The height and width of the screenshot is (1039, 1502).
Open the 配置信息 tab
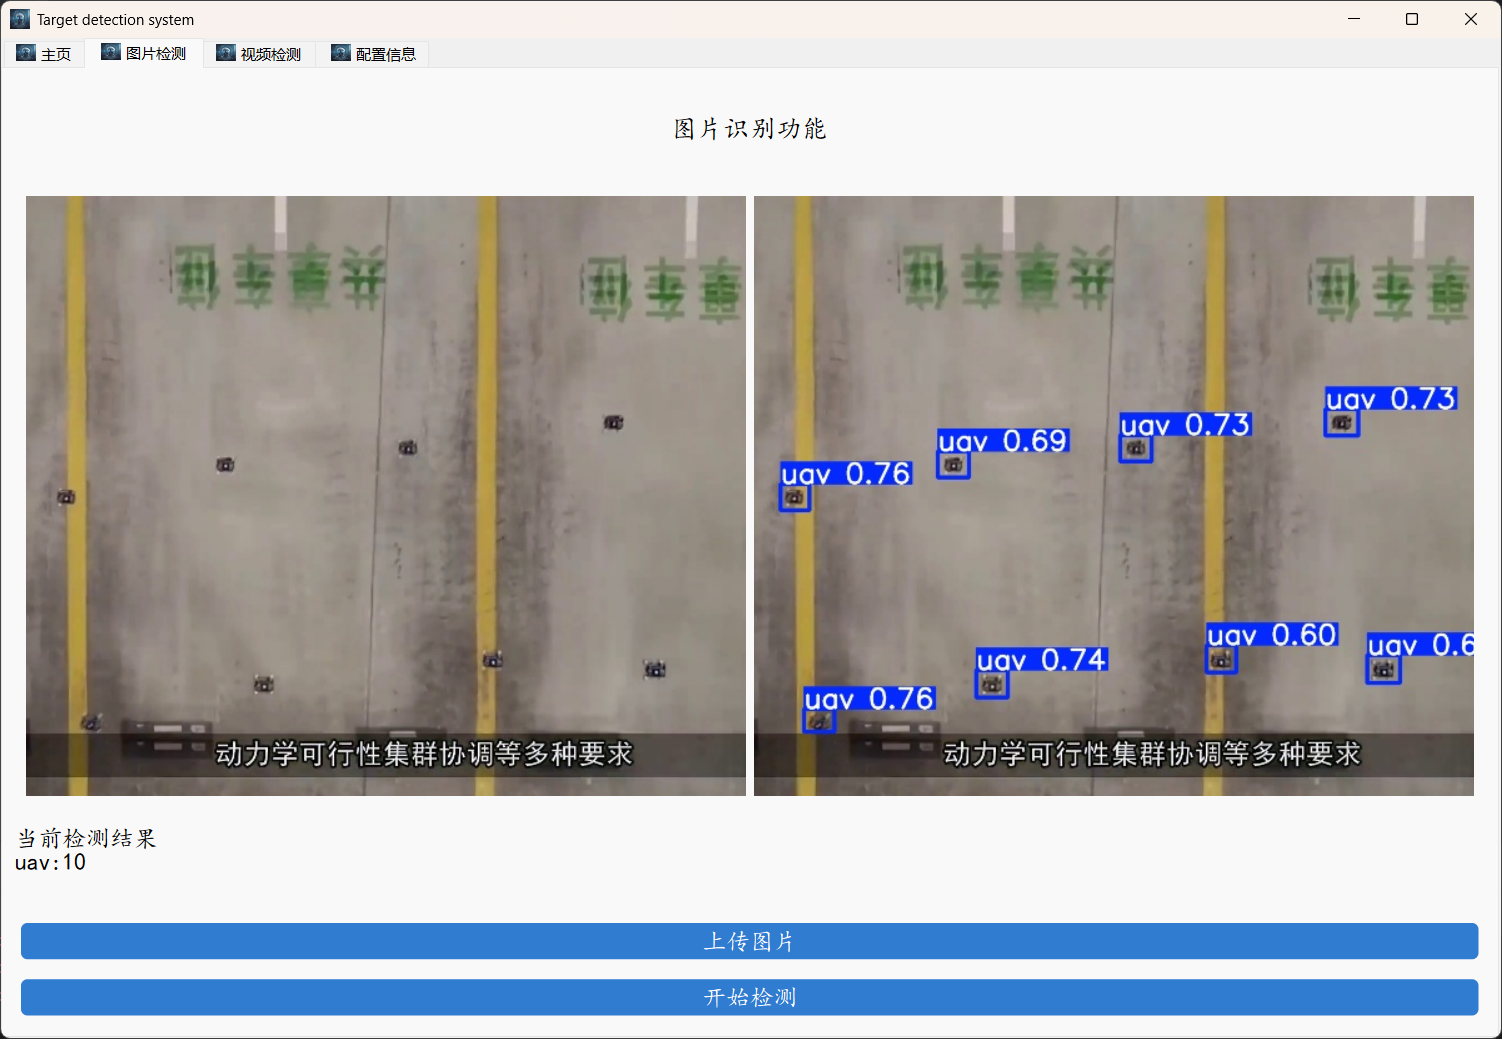373,54
